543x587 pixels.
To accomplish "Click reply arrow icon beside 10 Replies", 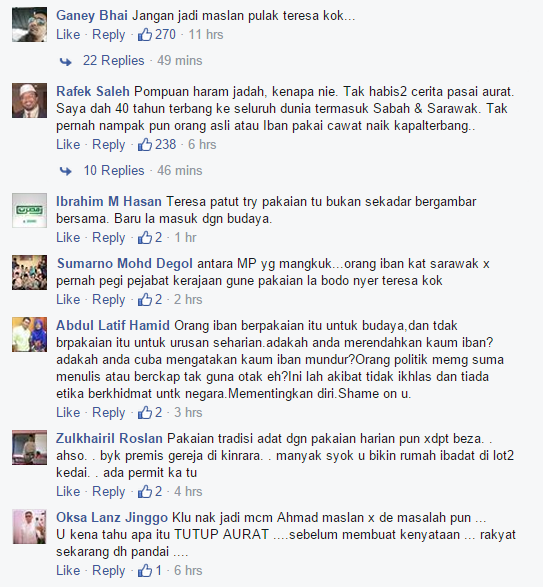I will [66, 171].
